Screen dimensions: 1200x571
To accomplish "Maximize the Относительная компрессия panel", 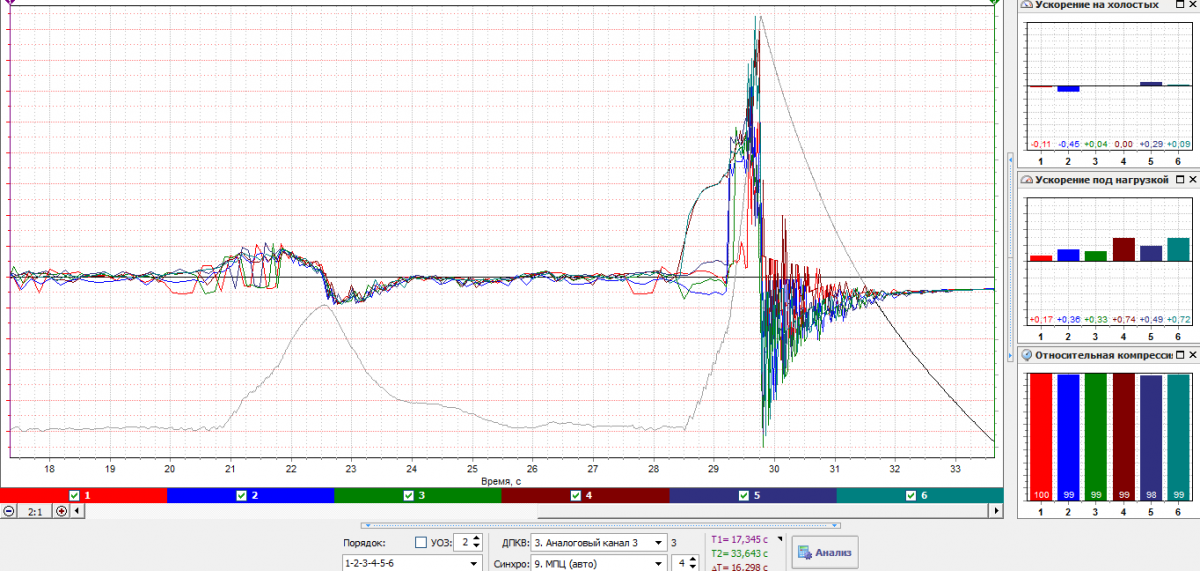I will [x=1179, y=355].
